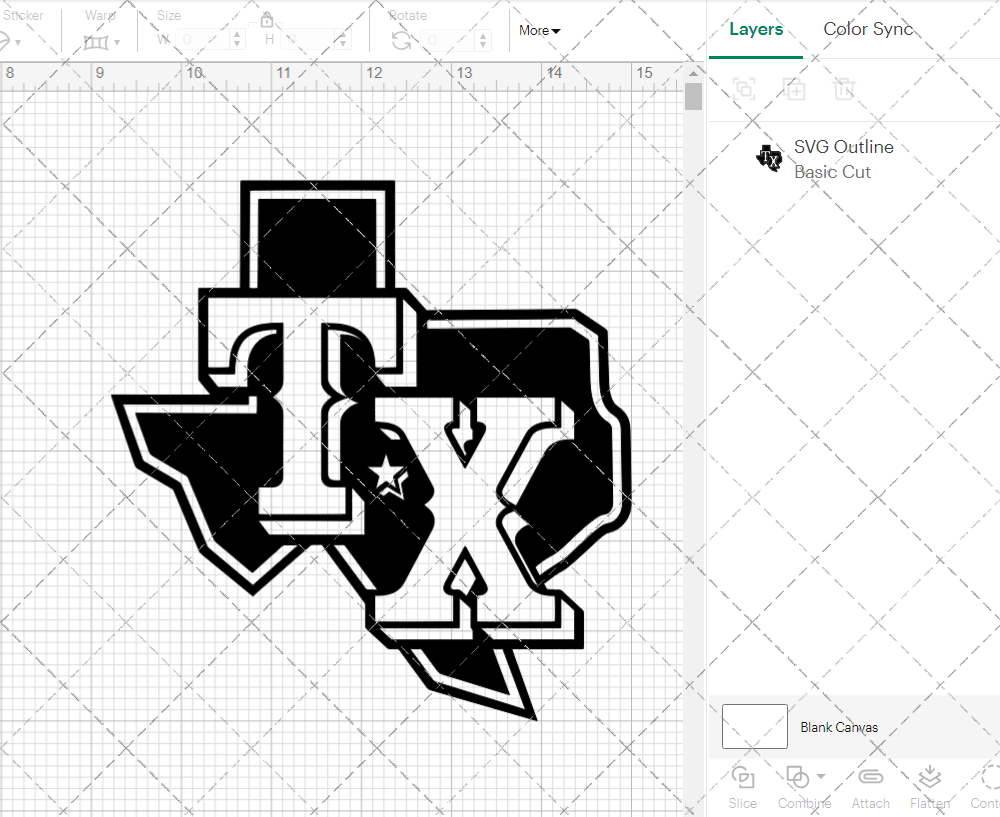The height and width of the screenshot is (817, 1000).
Task: Click the Blank Canvas color swatch
Action: pos(754,726)
